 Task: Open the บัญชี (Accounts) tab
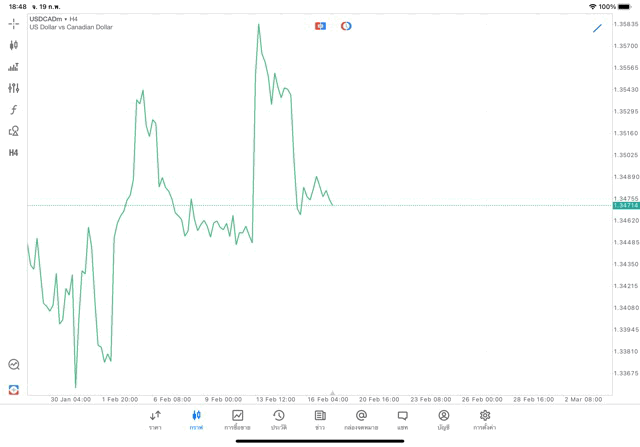(x=444, y=420)
